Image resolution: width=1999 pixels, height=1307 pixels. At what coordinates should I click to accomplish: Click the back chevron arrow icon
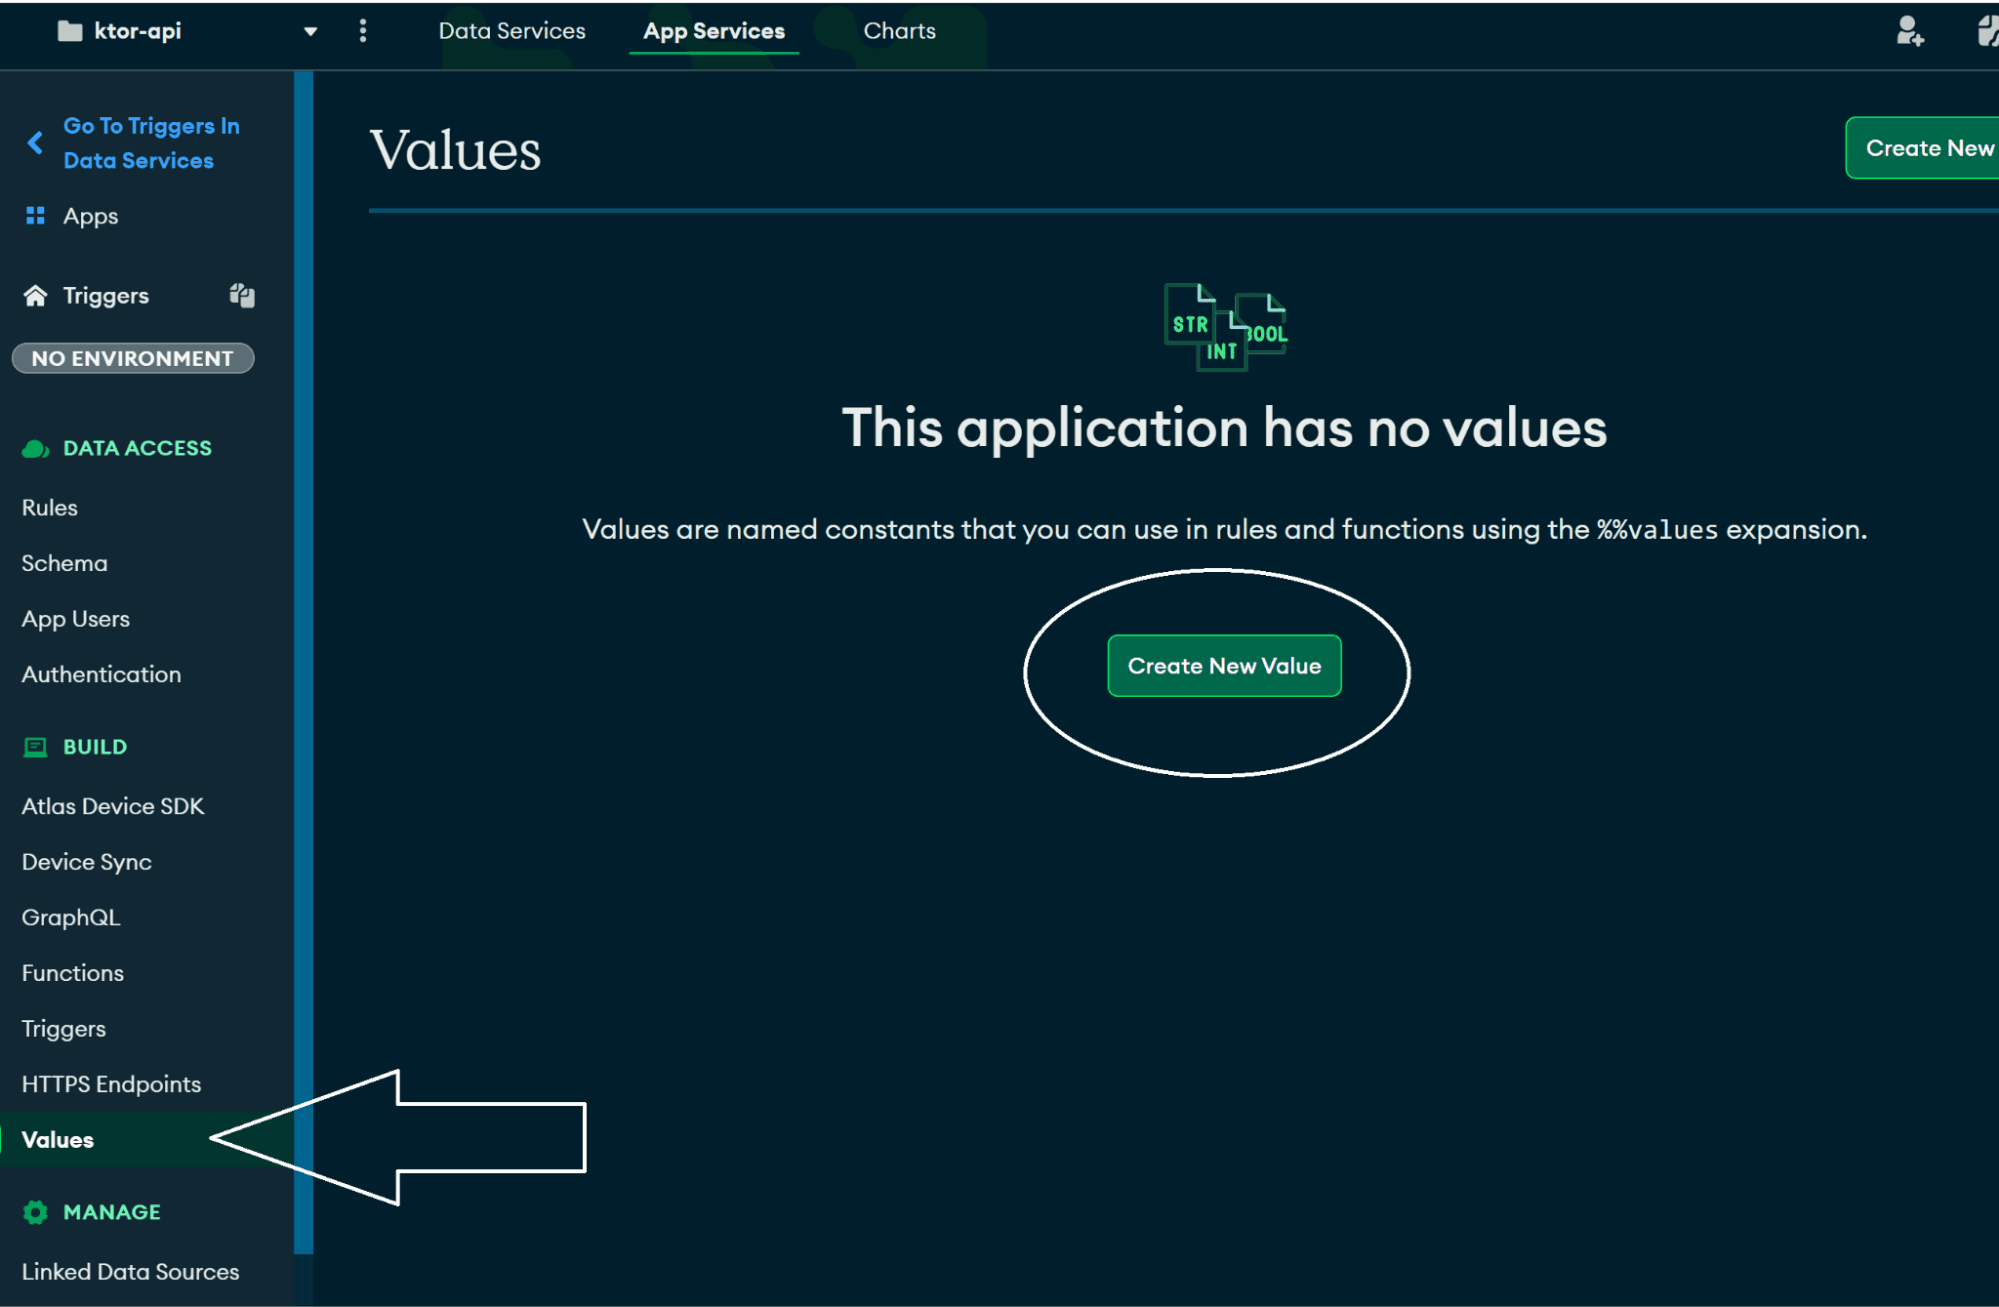click(x=35, y=143)
